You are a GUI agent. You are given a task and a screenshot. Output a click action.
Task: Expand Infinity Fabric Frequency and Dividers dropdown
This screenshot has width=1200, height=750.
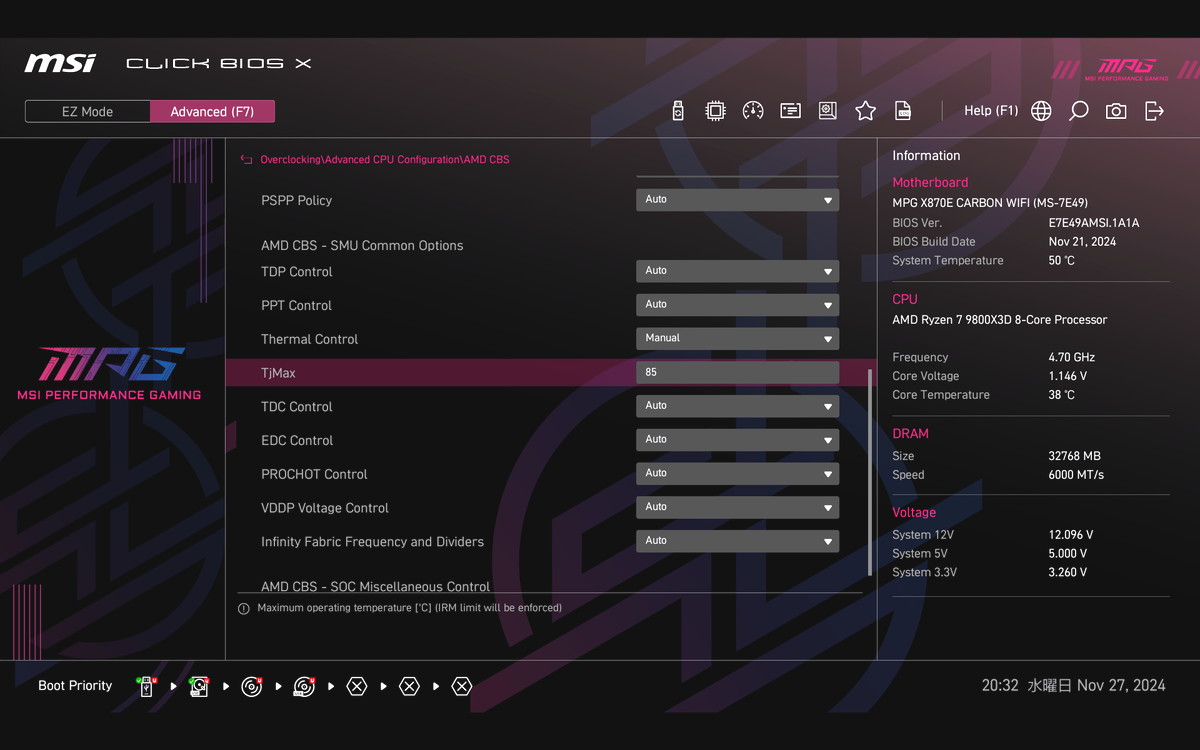click(x=737, y=541)
